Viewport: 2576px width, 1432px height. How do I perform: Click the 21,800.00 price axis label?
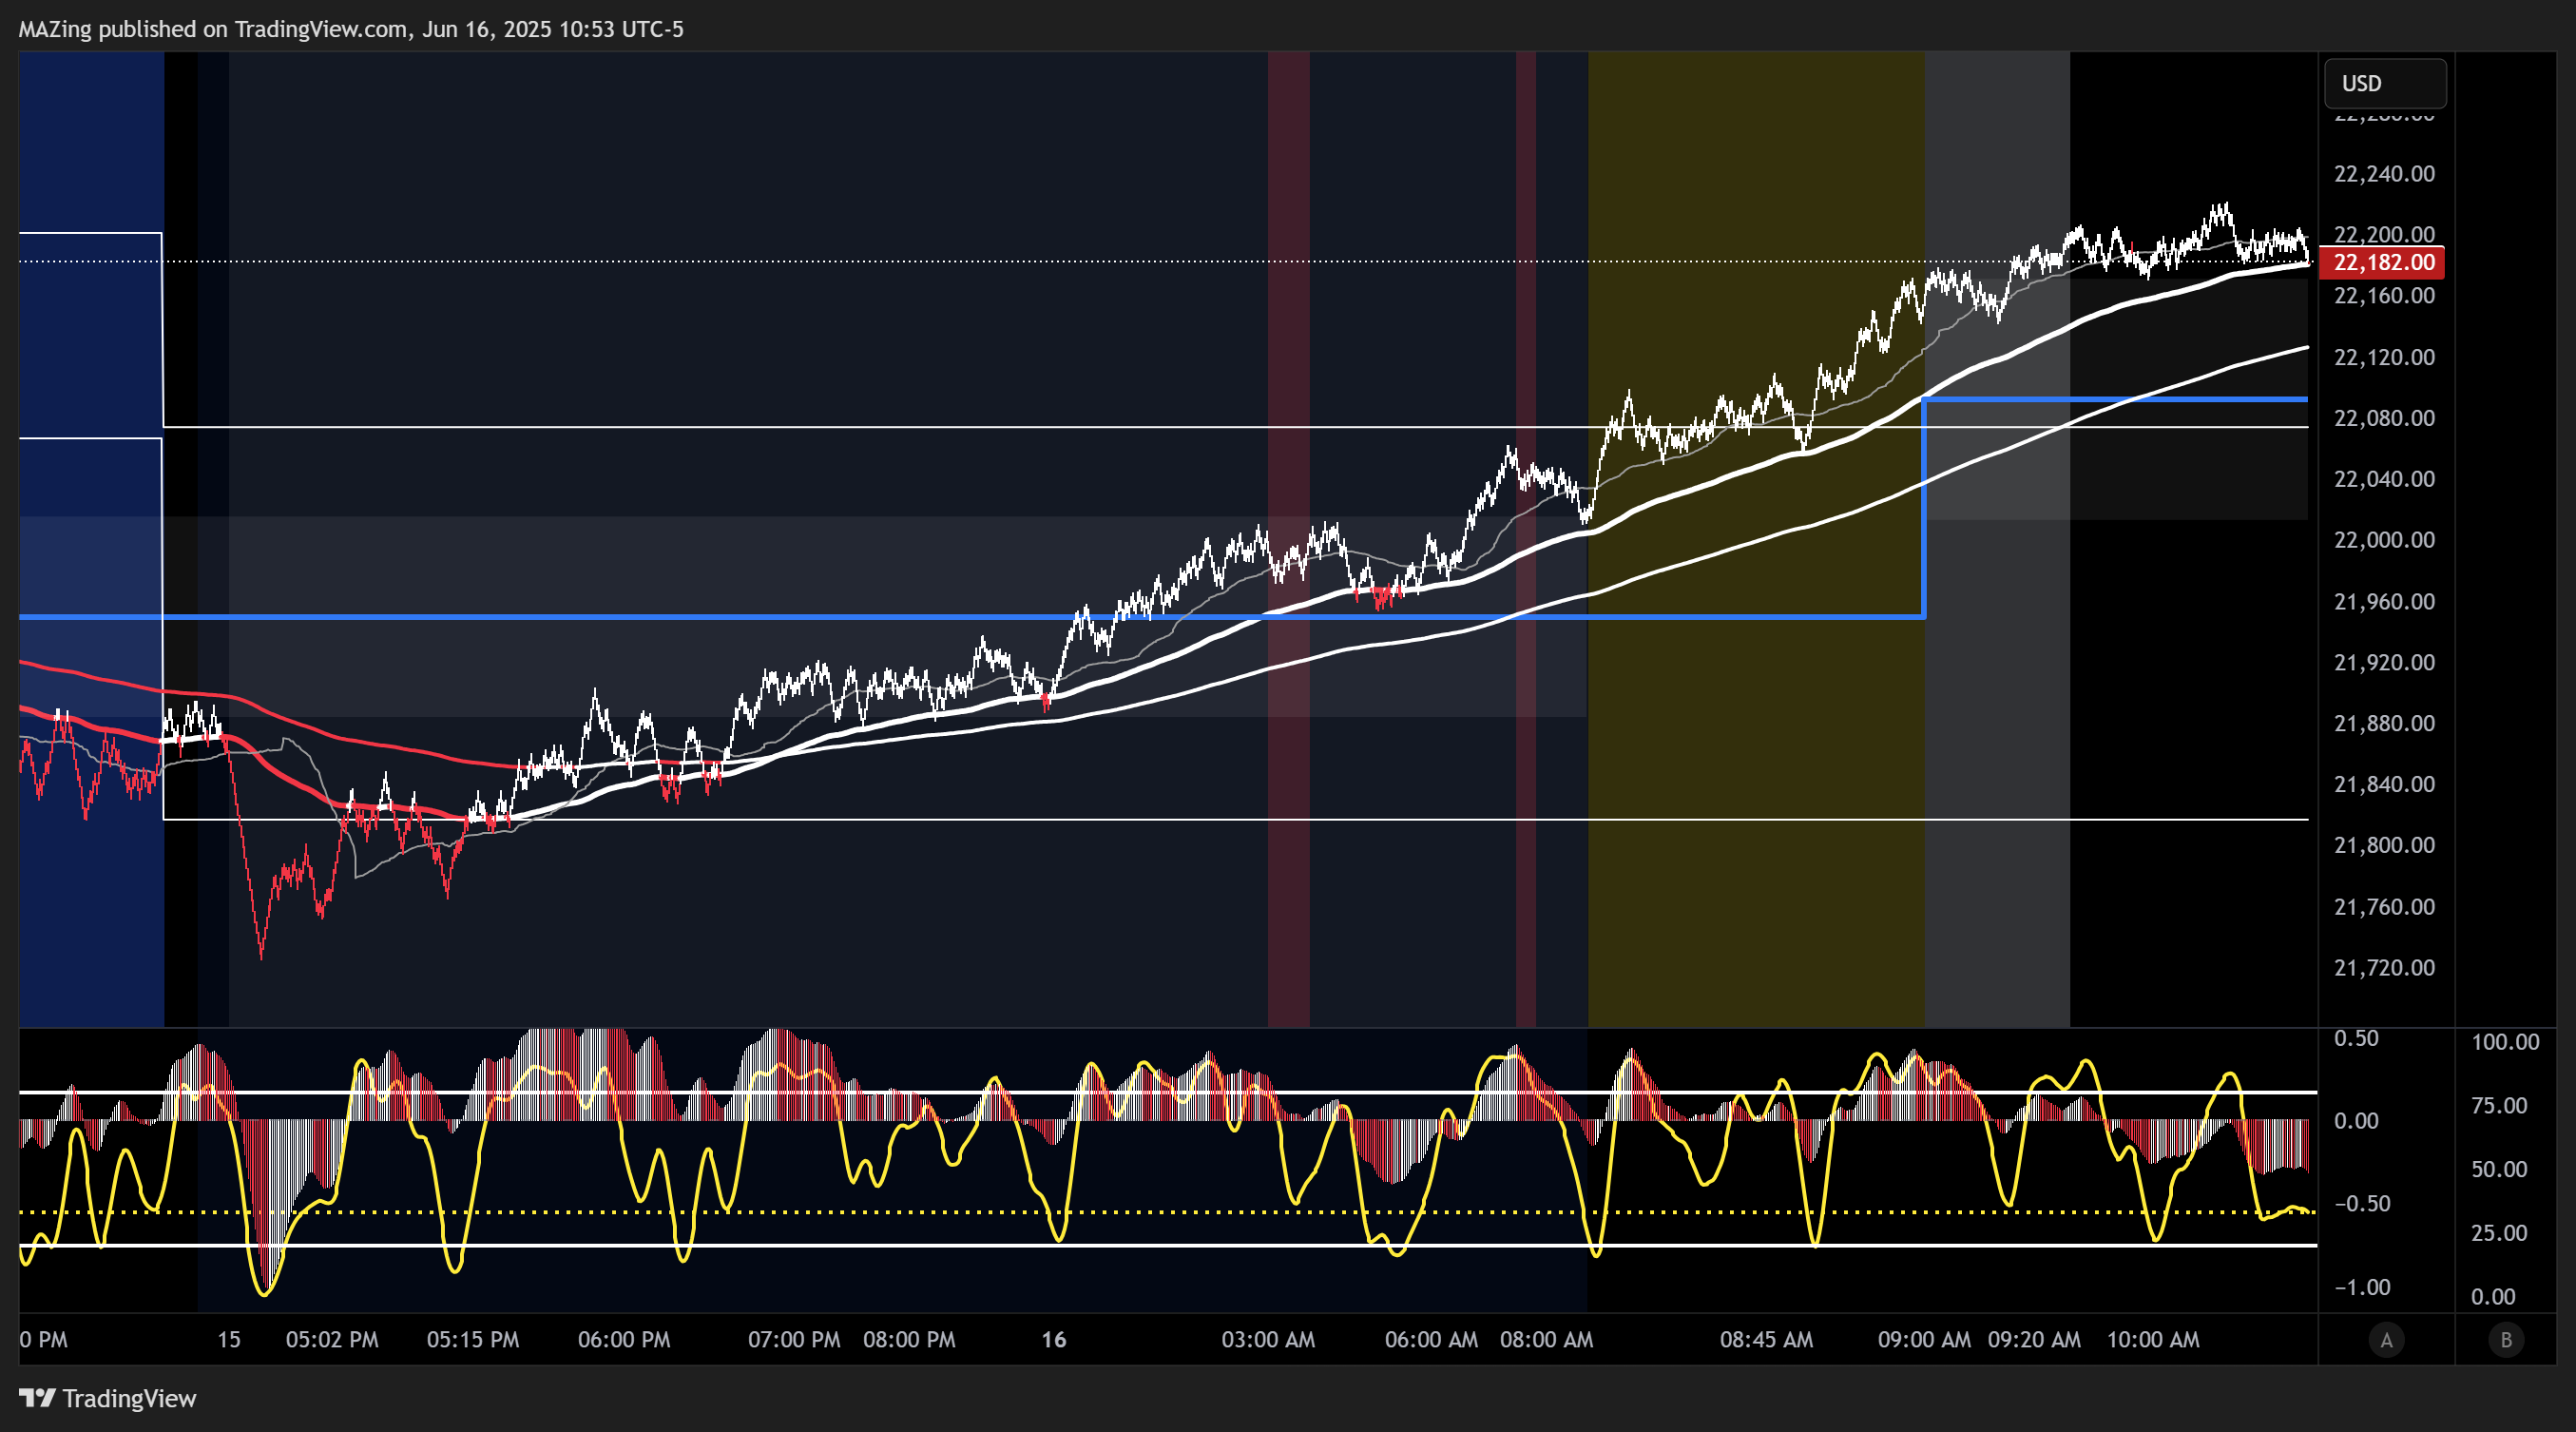pos(2384,845)
